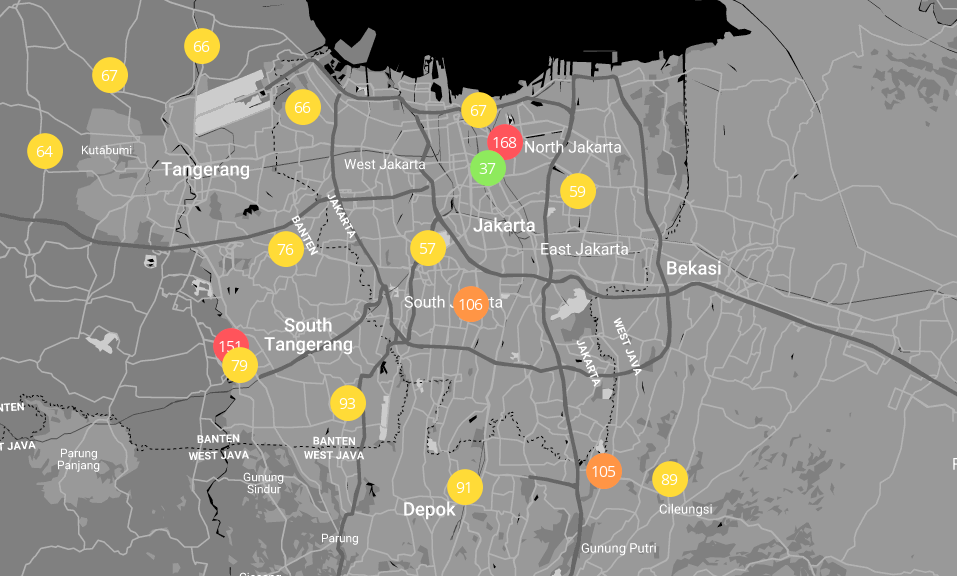Image resolution: width=957 pixels, height=576 pixels.
Task: Open the 67 marker in the top-left area
Action: coord(109,74)
